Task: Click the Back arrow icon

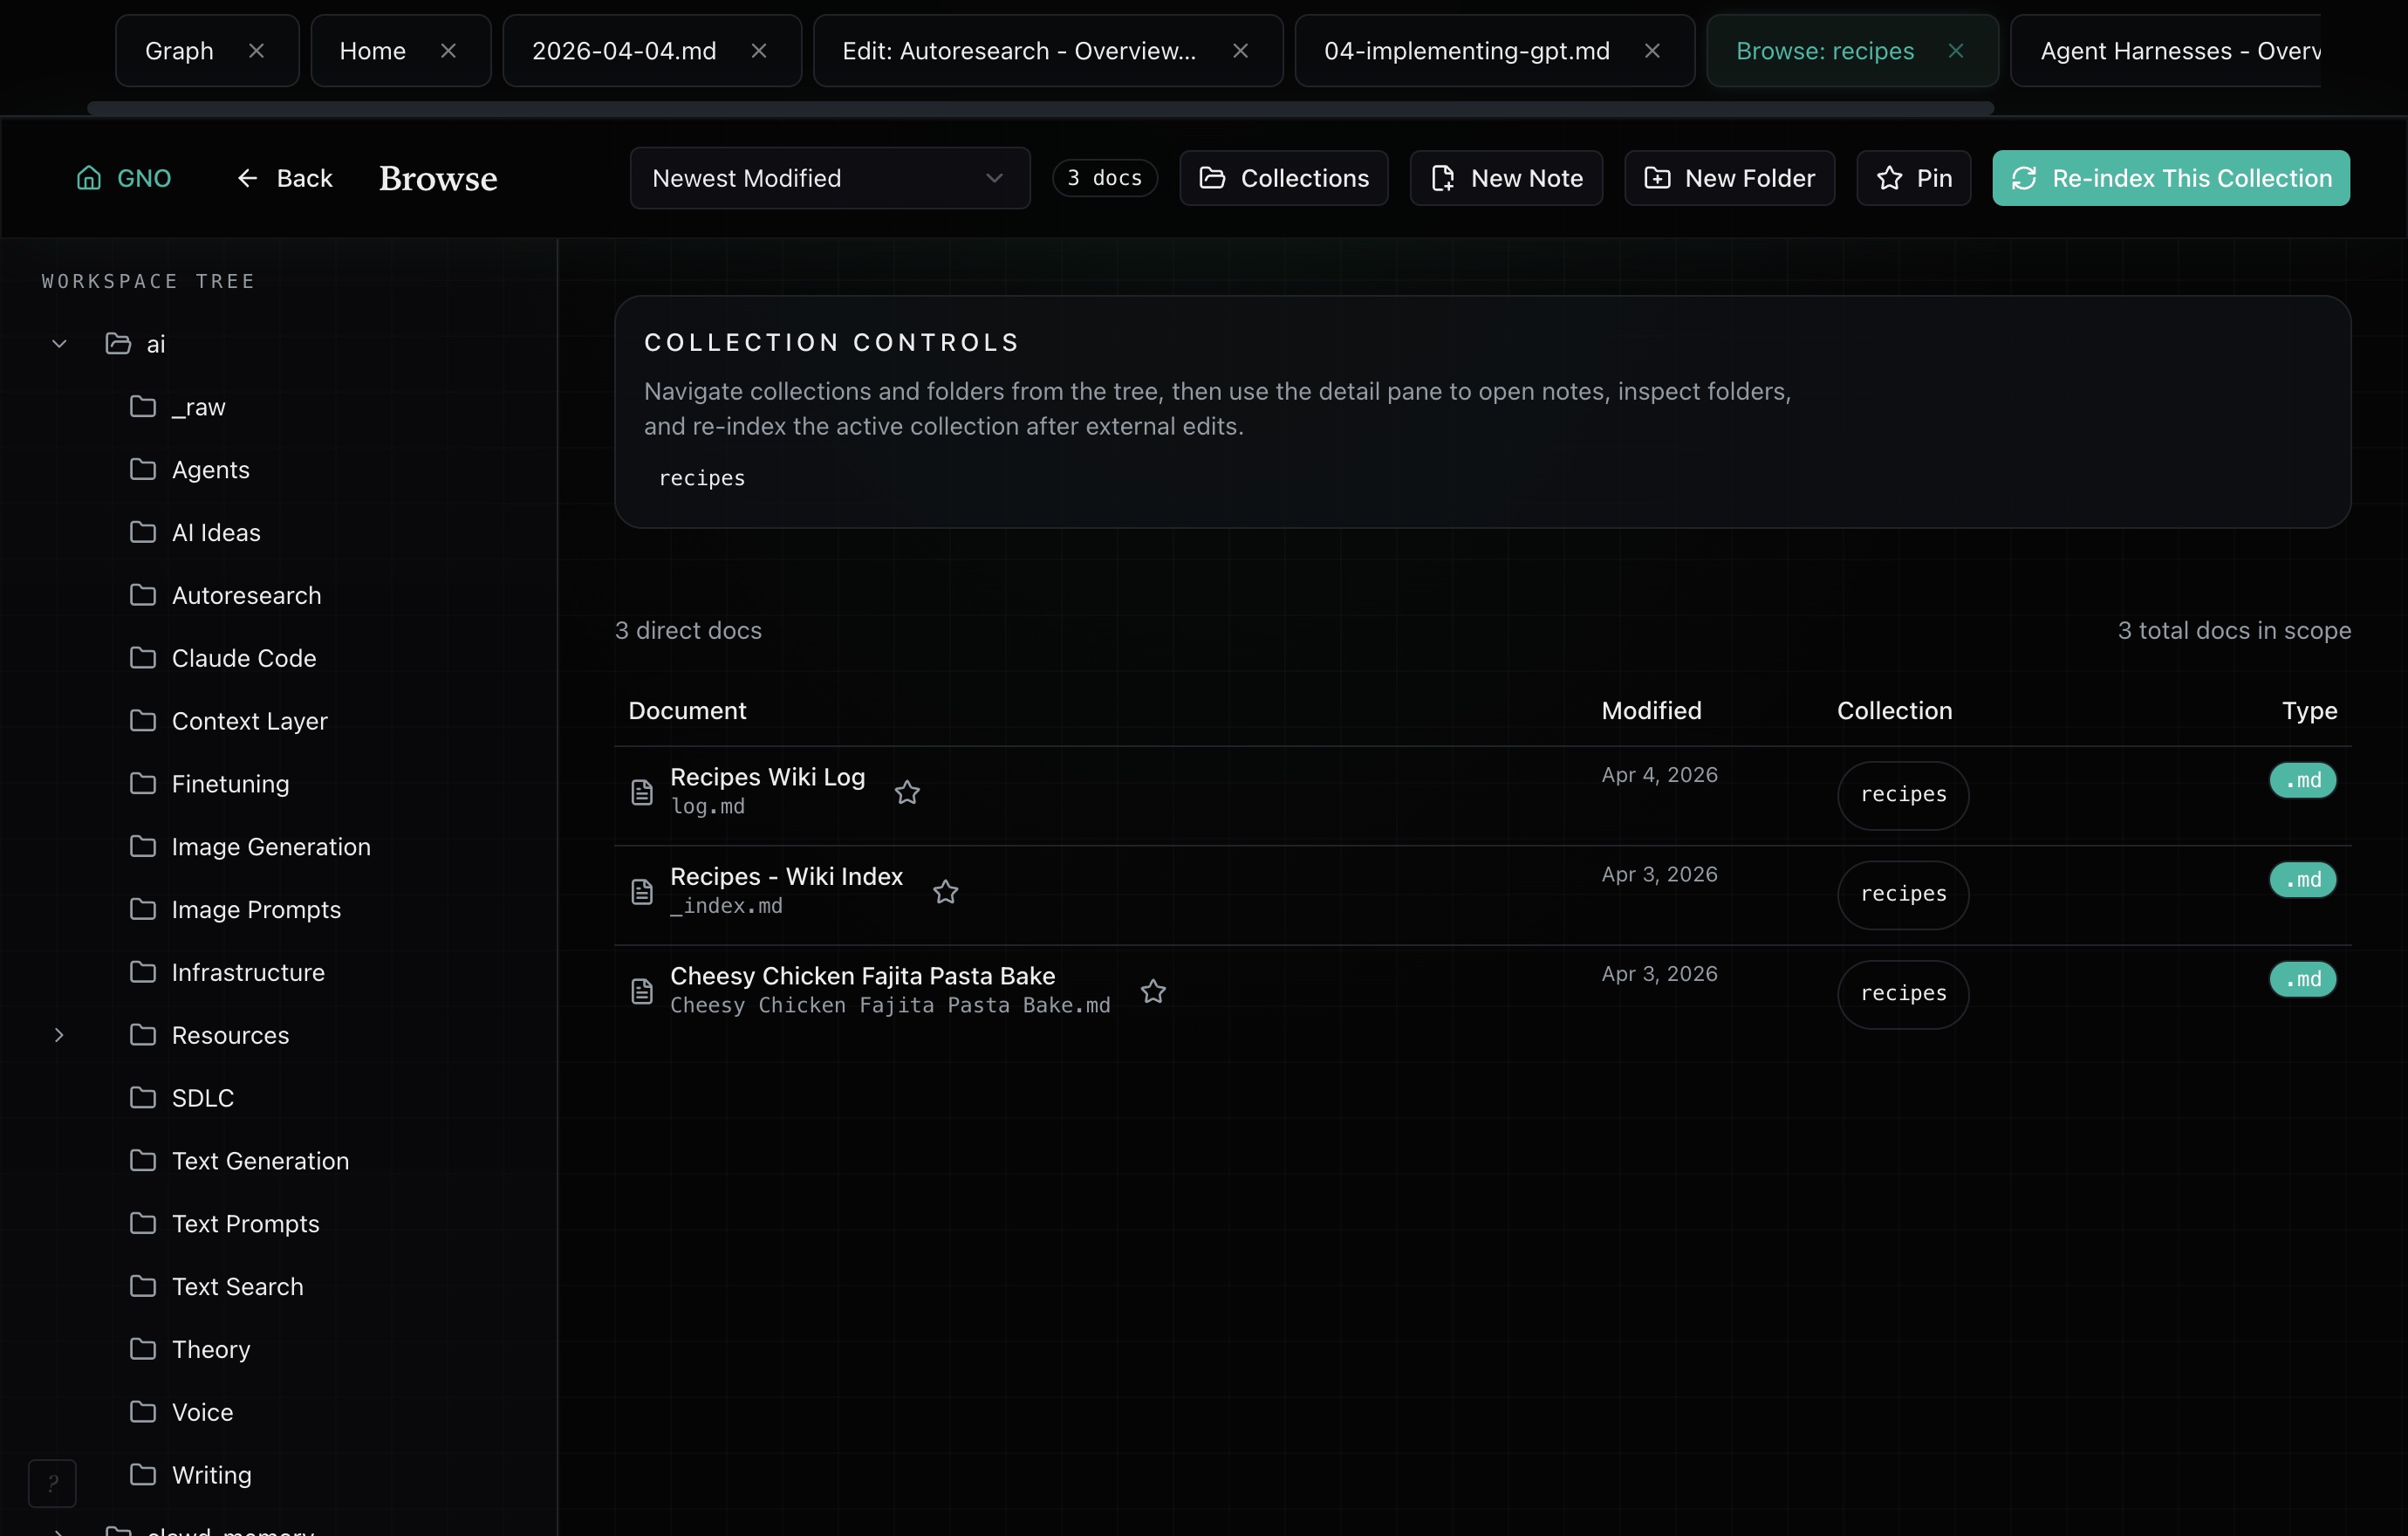Action: (x=247, y=178)
